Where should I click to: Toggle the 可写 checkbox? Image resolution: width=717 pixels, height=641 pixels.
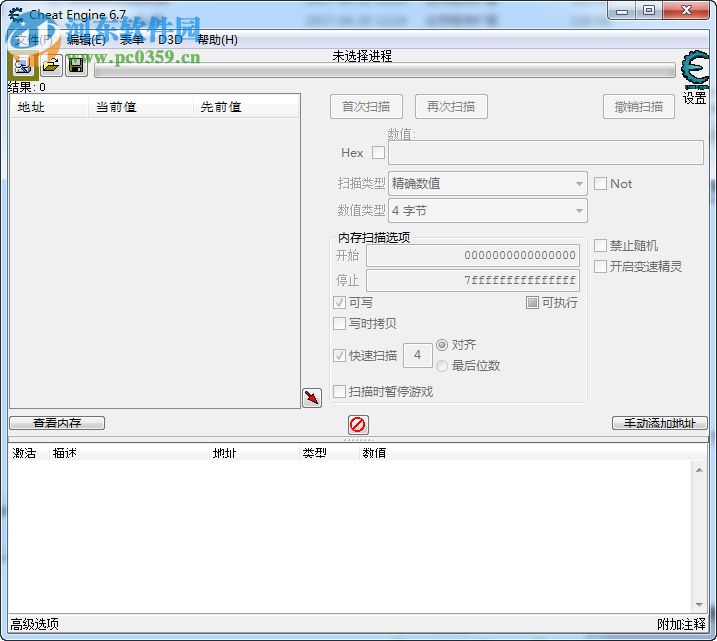click(x=339, y=303)
